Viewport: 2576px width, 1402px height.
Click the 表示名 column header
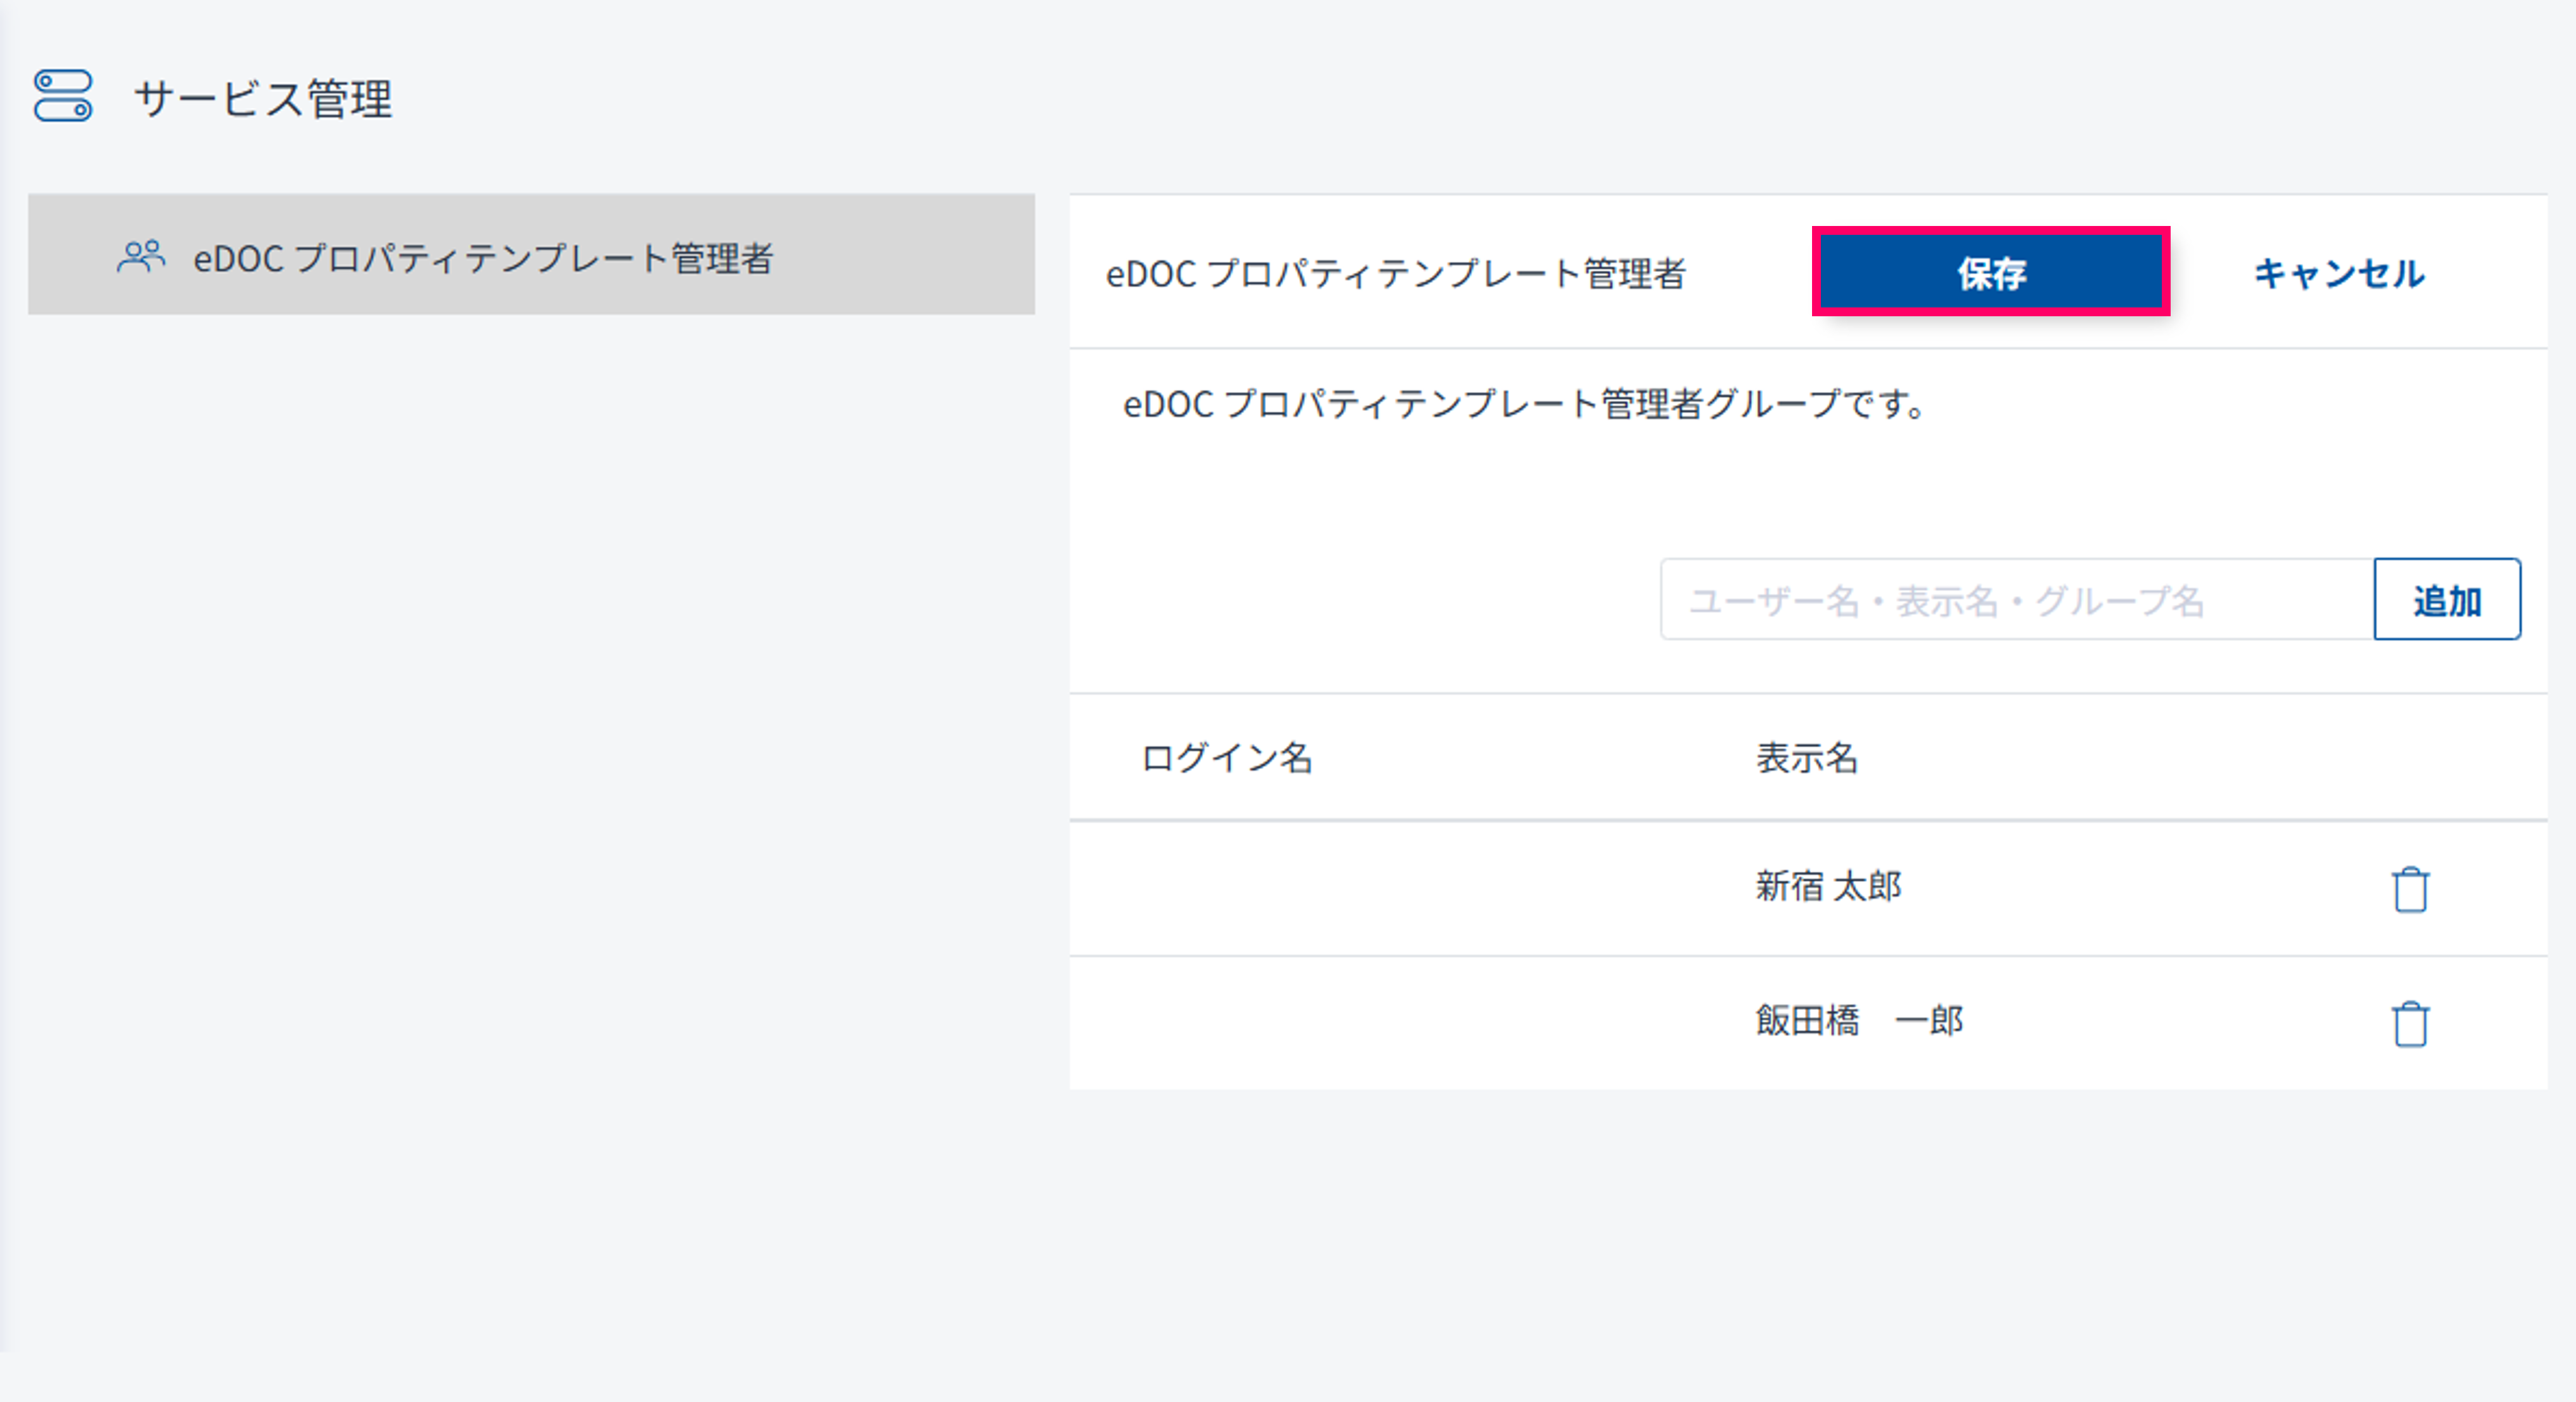[1806, 758]
